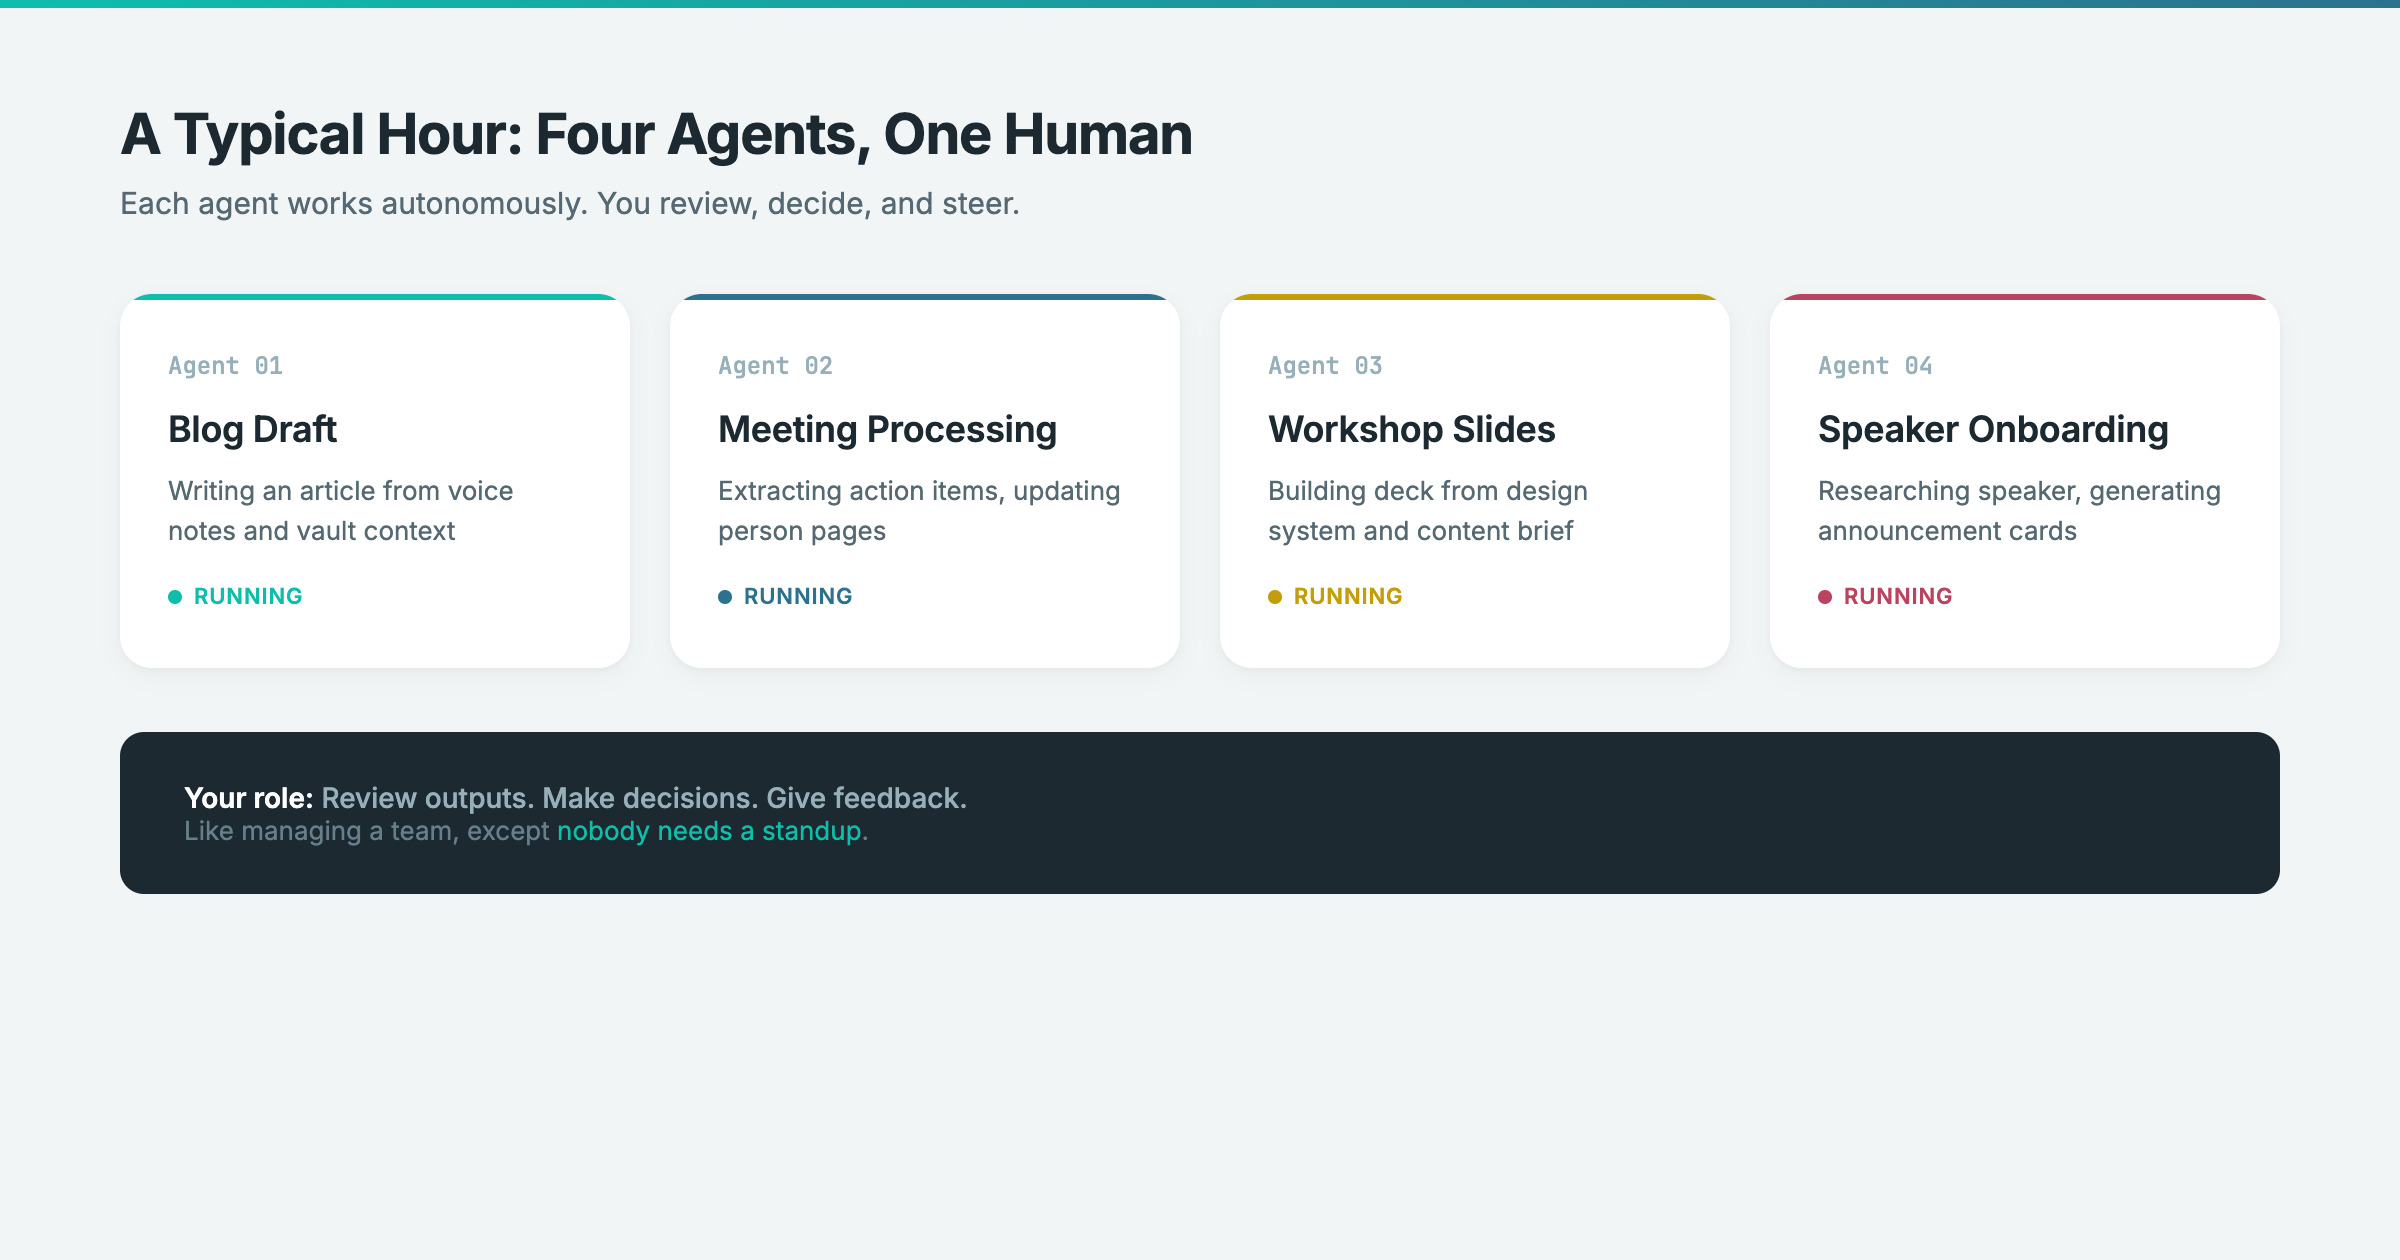Viewport: 2400px width, 1260px height.
Task: Click the blue status dot on Meeting Processing
Action: click(725, 596)
